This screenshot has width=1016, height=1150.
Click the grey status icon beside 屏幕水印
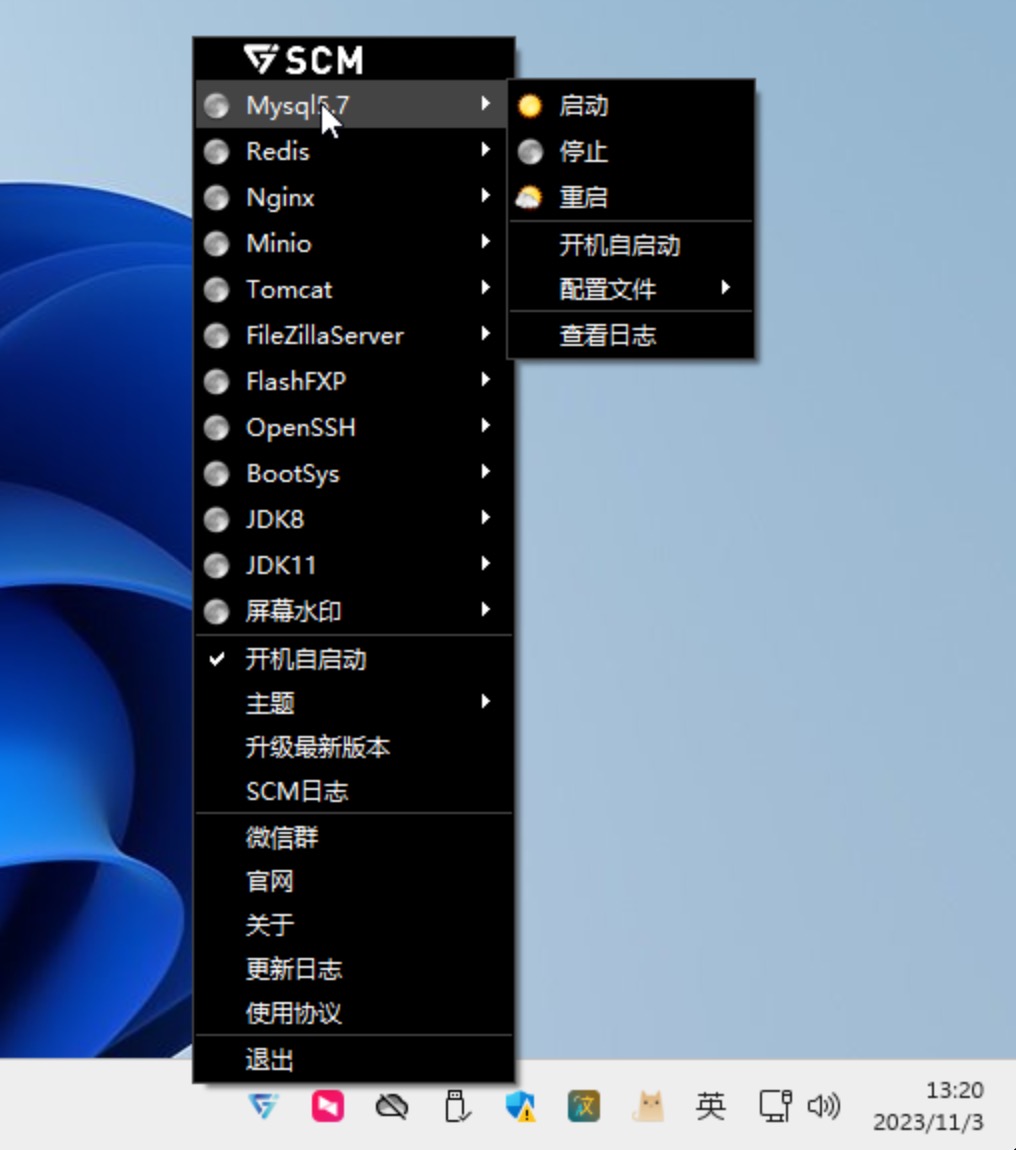click(216, 611)
